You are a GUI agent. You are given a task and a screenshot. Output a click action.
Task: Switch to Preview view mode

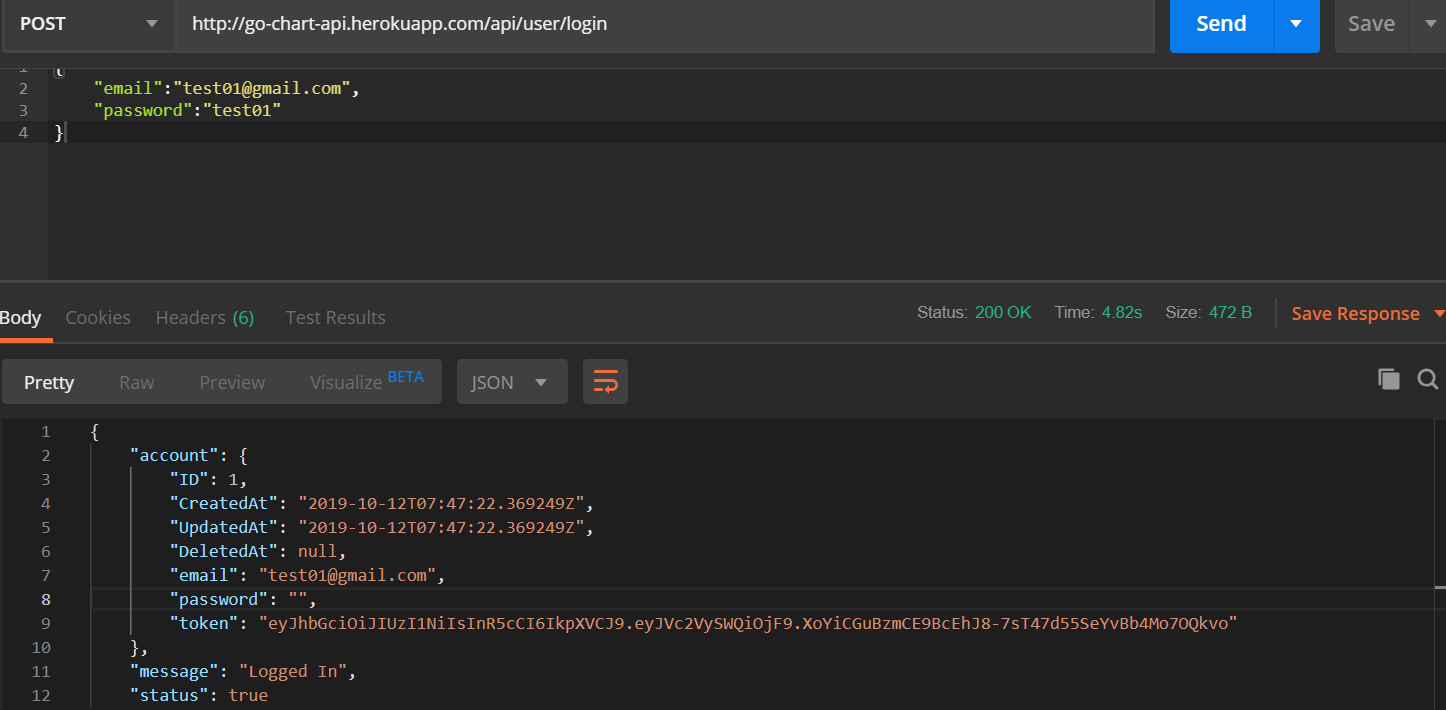pyautogui.click(x=232, y=382)
